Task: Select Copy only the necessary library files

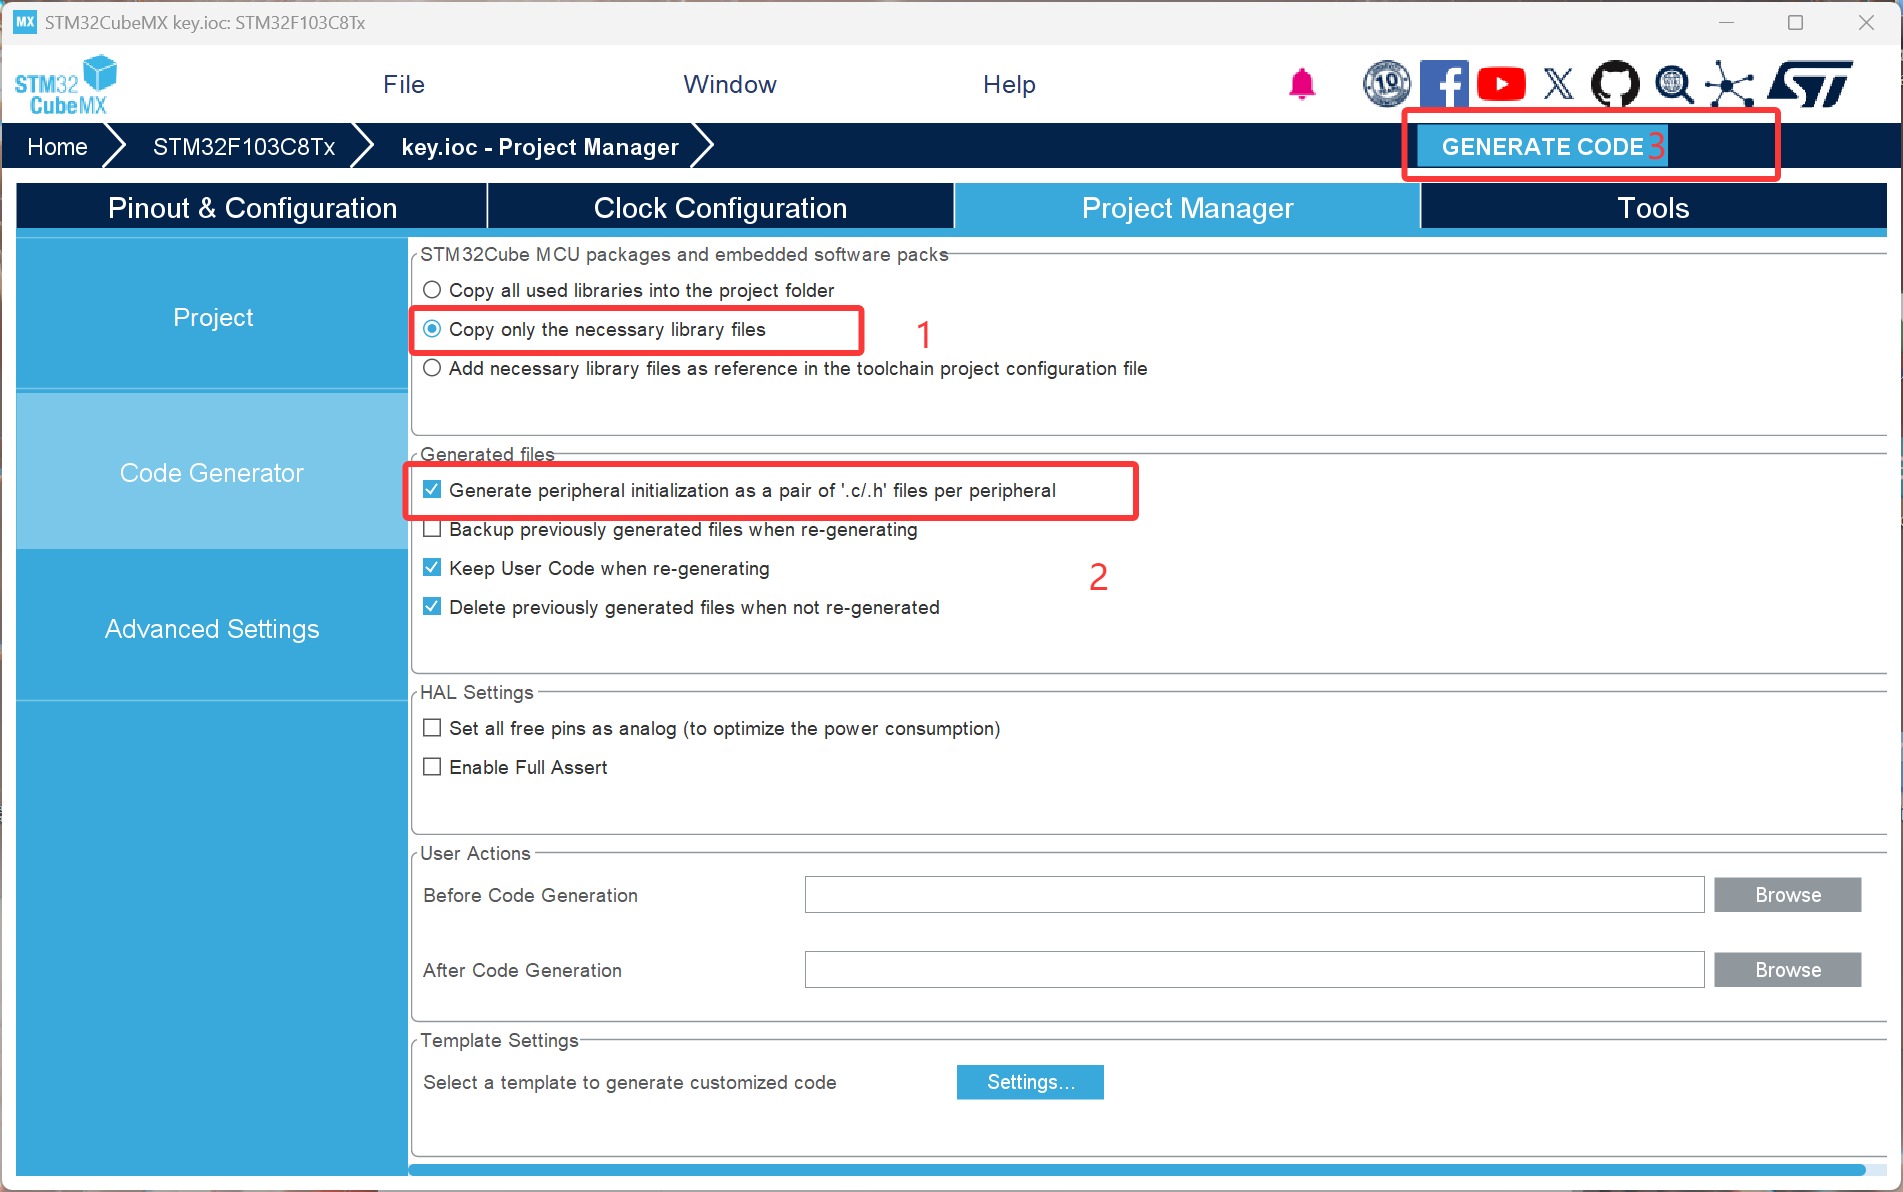Action: tap(432, 329)
